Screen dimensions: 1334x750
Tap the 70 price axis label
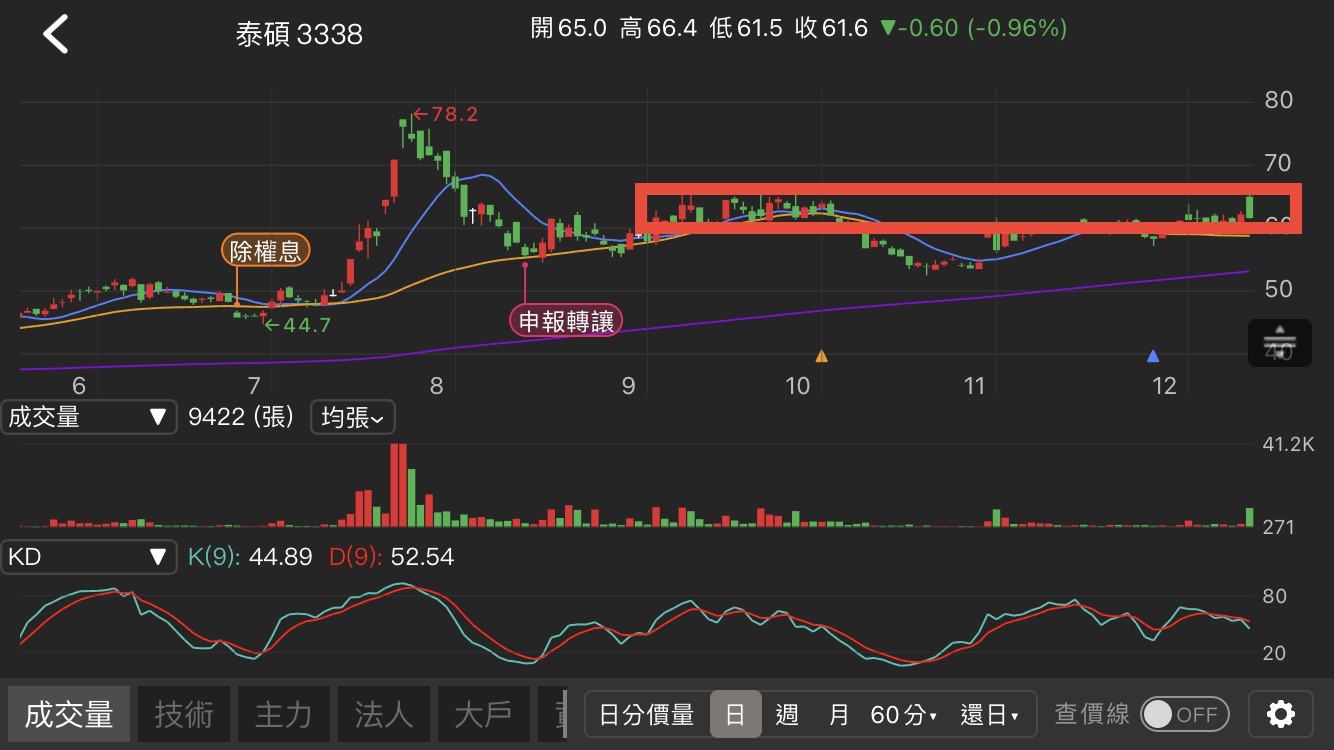pyautogui.click(x=1279, y=163)
